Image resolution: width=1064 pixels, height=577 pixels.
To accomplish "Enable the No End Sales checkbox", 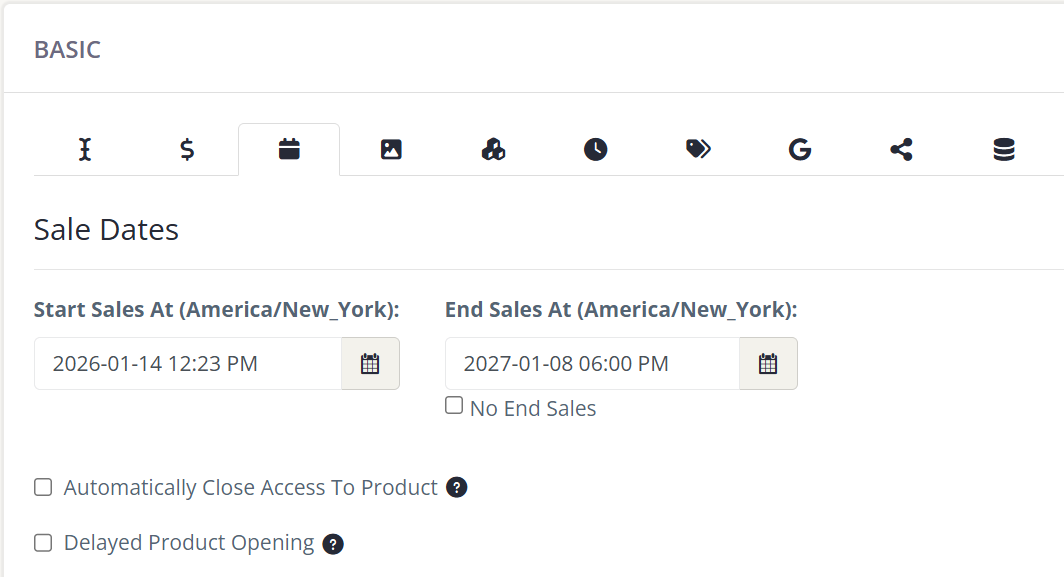I will coord(453,404).
